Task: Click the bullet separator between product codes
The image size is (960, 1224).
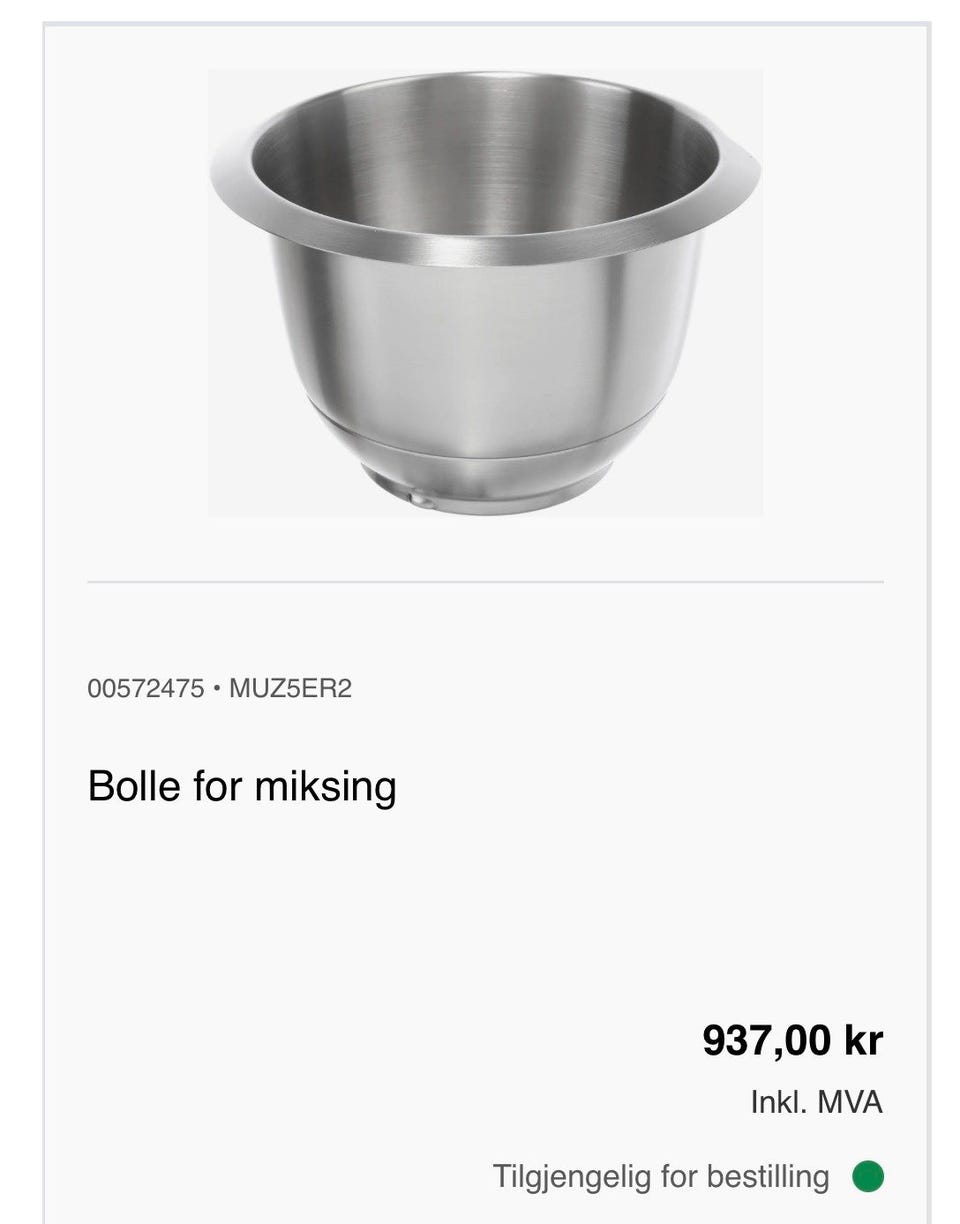Action: 217,689
